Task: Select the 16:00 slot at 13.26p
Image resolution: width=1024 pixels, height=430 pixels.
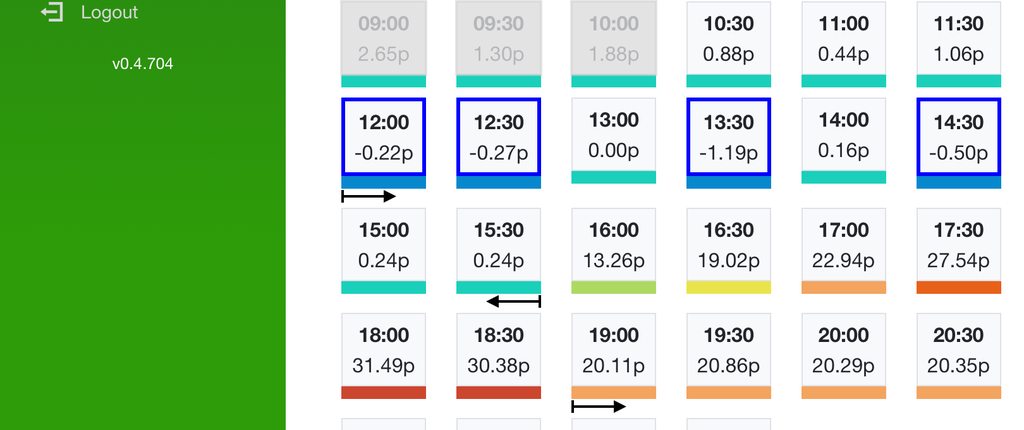Action: (613, 245)
